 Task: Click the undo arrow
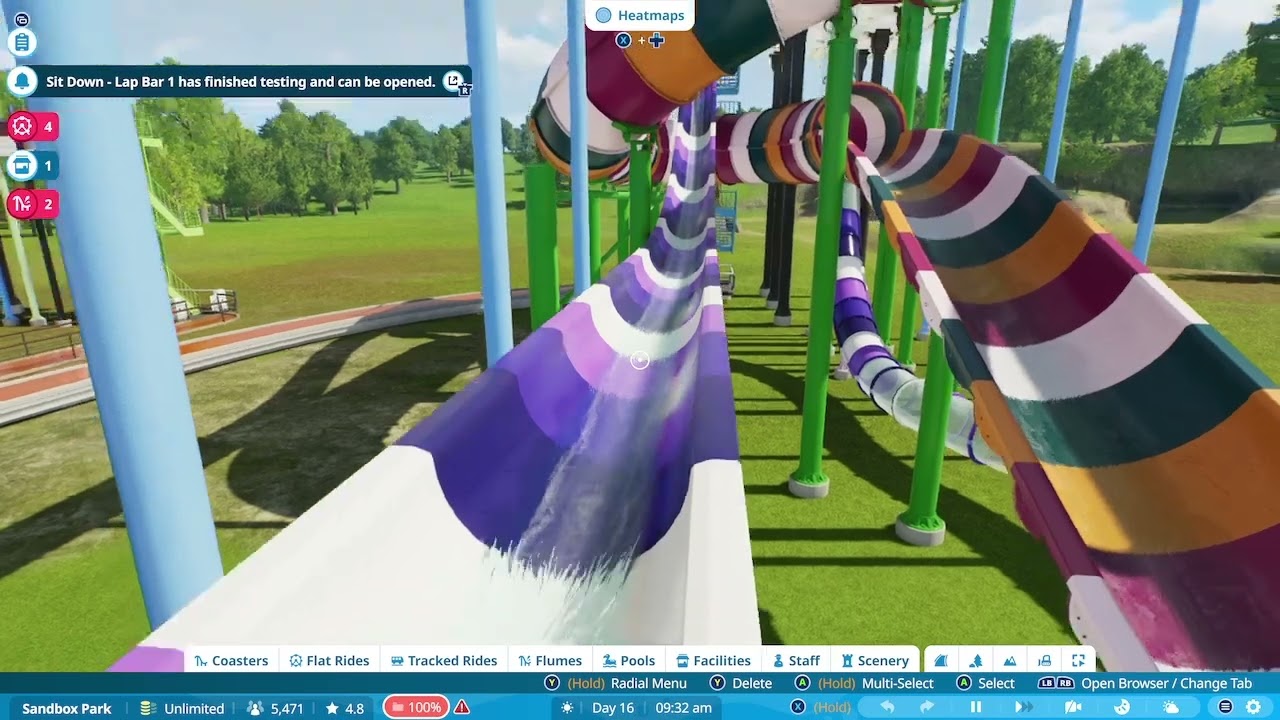coord(887,707)
